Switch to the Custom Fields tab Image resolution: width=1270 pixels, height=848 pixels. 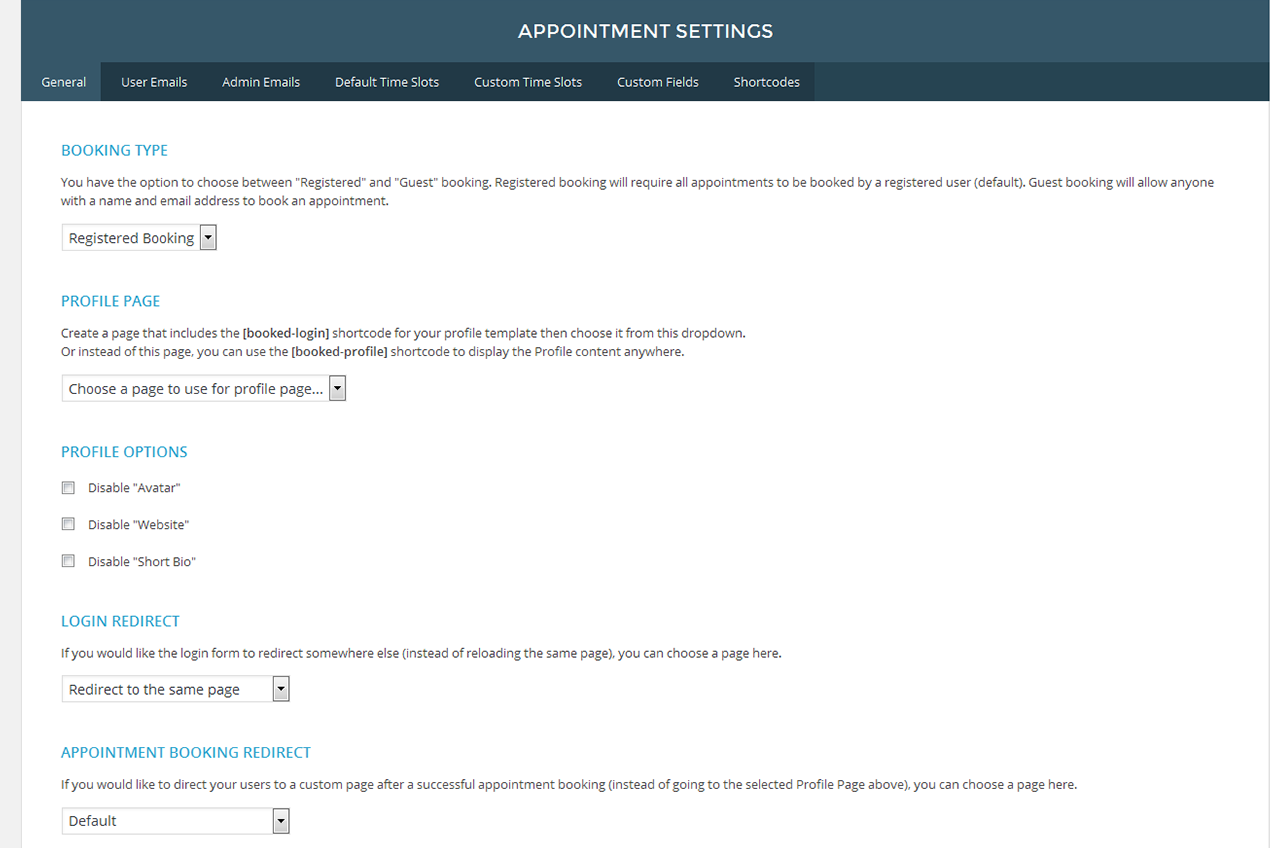(x=658, y=82)
